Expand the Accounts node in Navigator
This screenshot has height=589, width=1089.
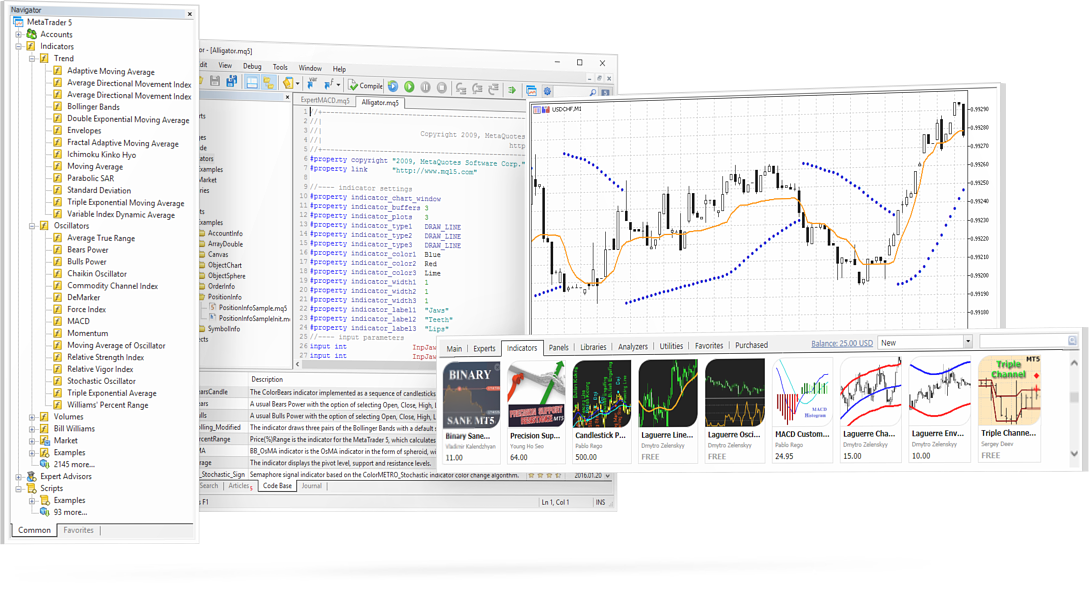20,33
